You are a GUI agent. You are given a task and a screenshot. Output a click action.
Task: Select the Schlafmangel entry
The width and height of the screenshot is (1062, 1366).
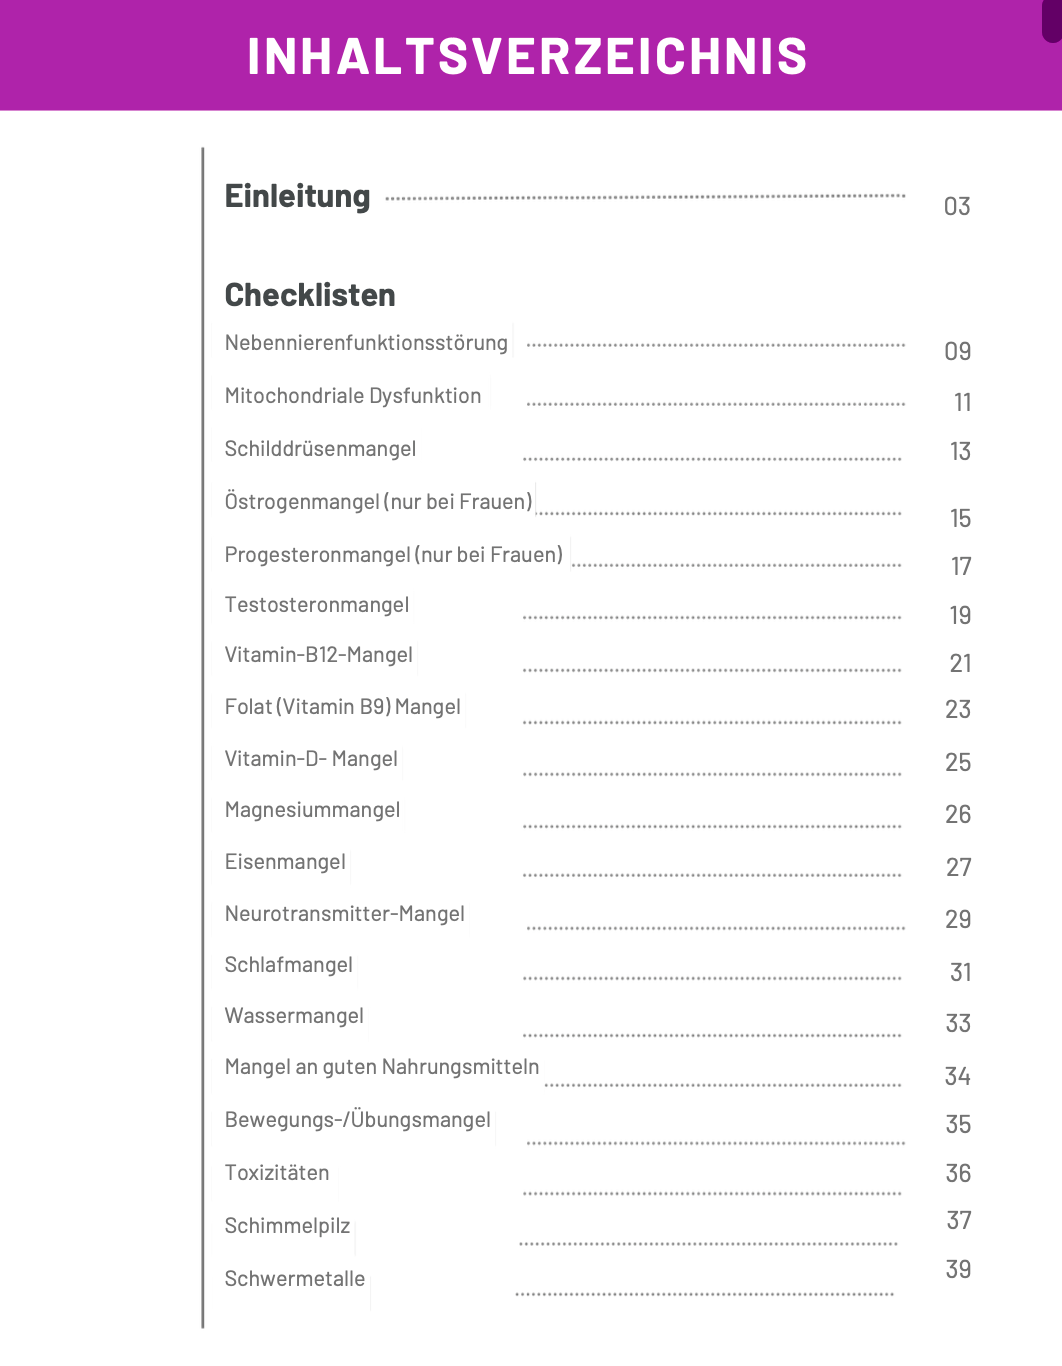[x=288, y=965]
